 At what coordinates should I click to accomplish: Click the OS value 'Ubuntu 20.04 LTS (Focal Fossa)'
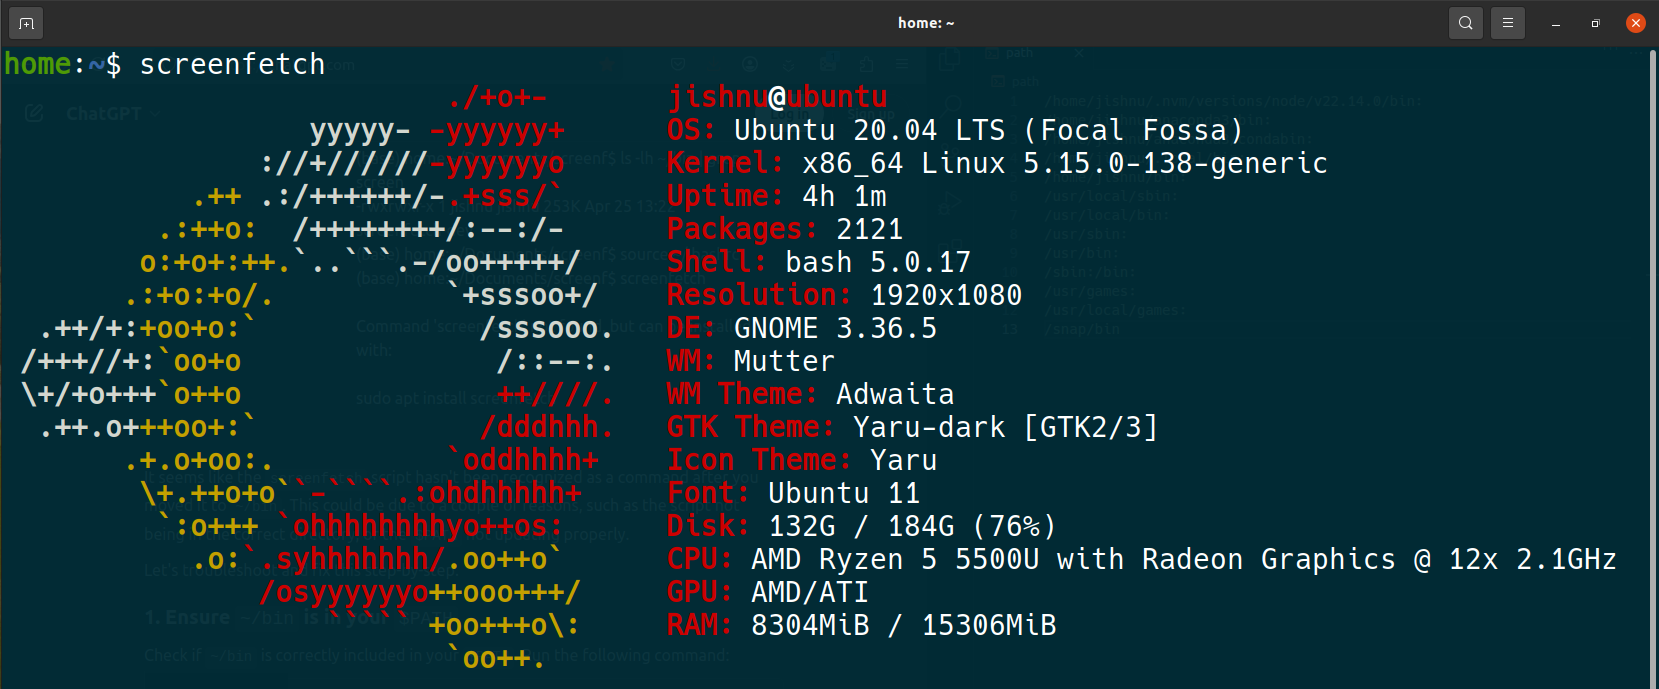(989, 131)
